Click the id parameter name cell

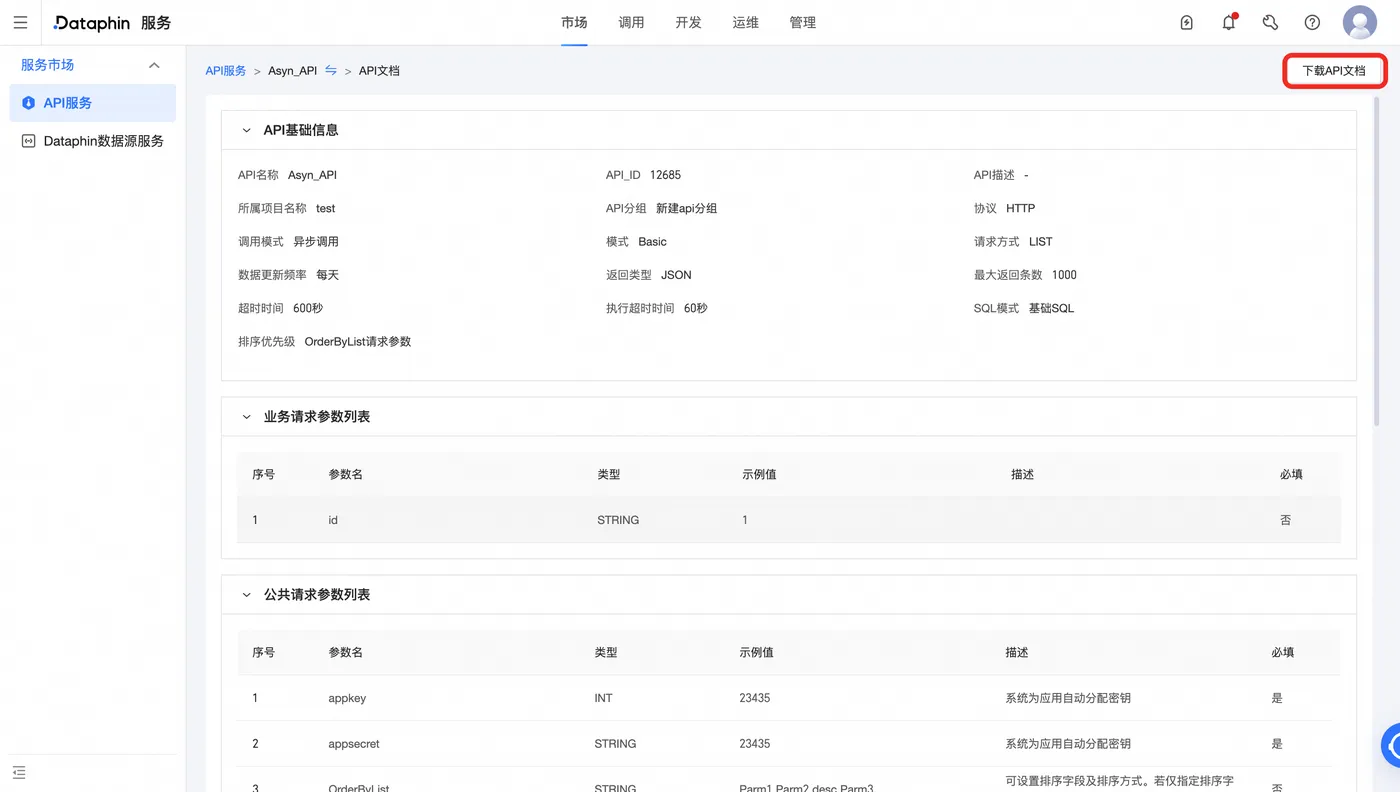pyautogui.click(x=333, y=520)
